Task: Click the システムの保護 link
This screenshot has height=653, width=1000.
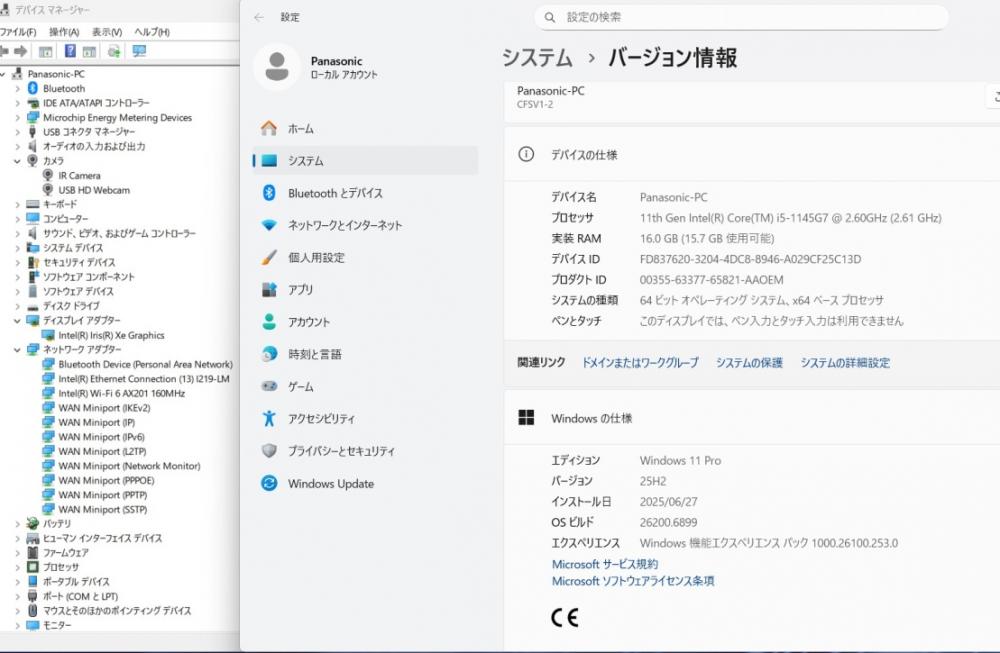Action: coord(749,363)
